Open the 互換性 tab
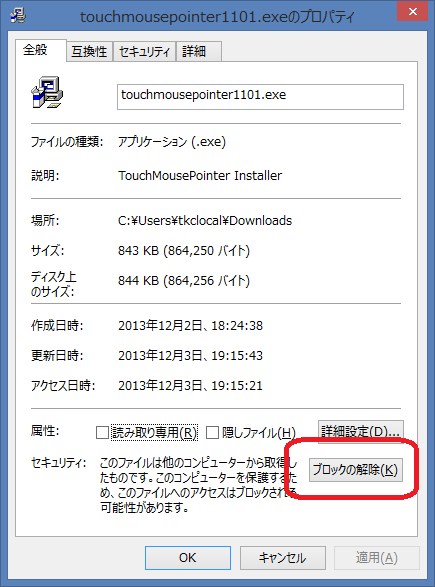Image resolution: width=435 pixels, height=587 pixels. (x=89, y=51)
